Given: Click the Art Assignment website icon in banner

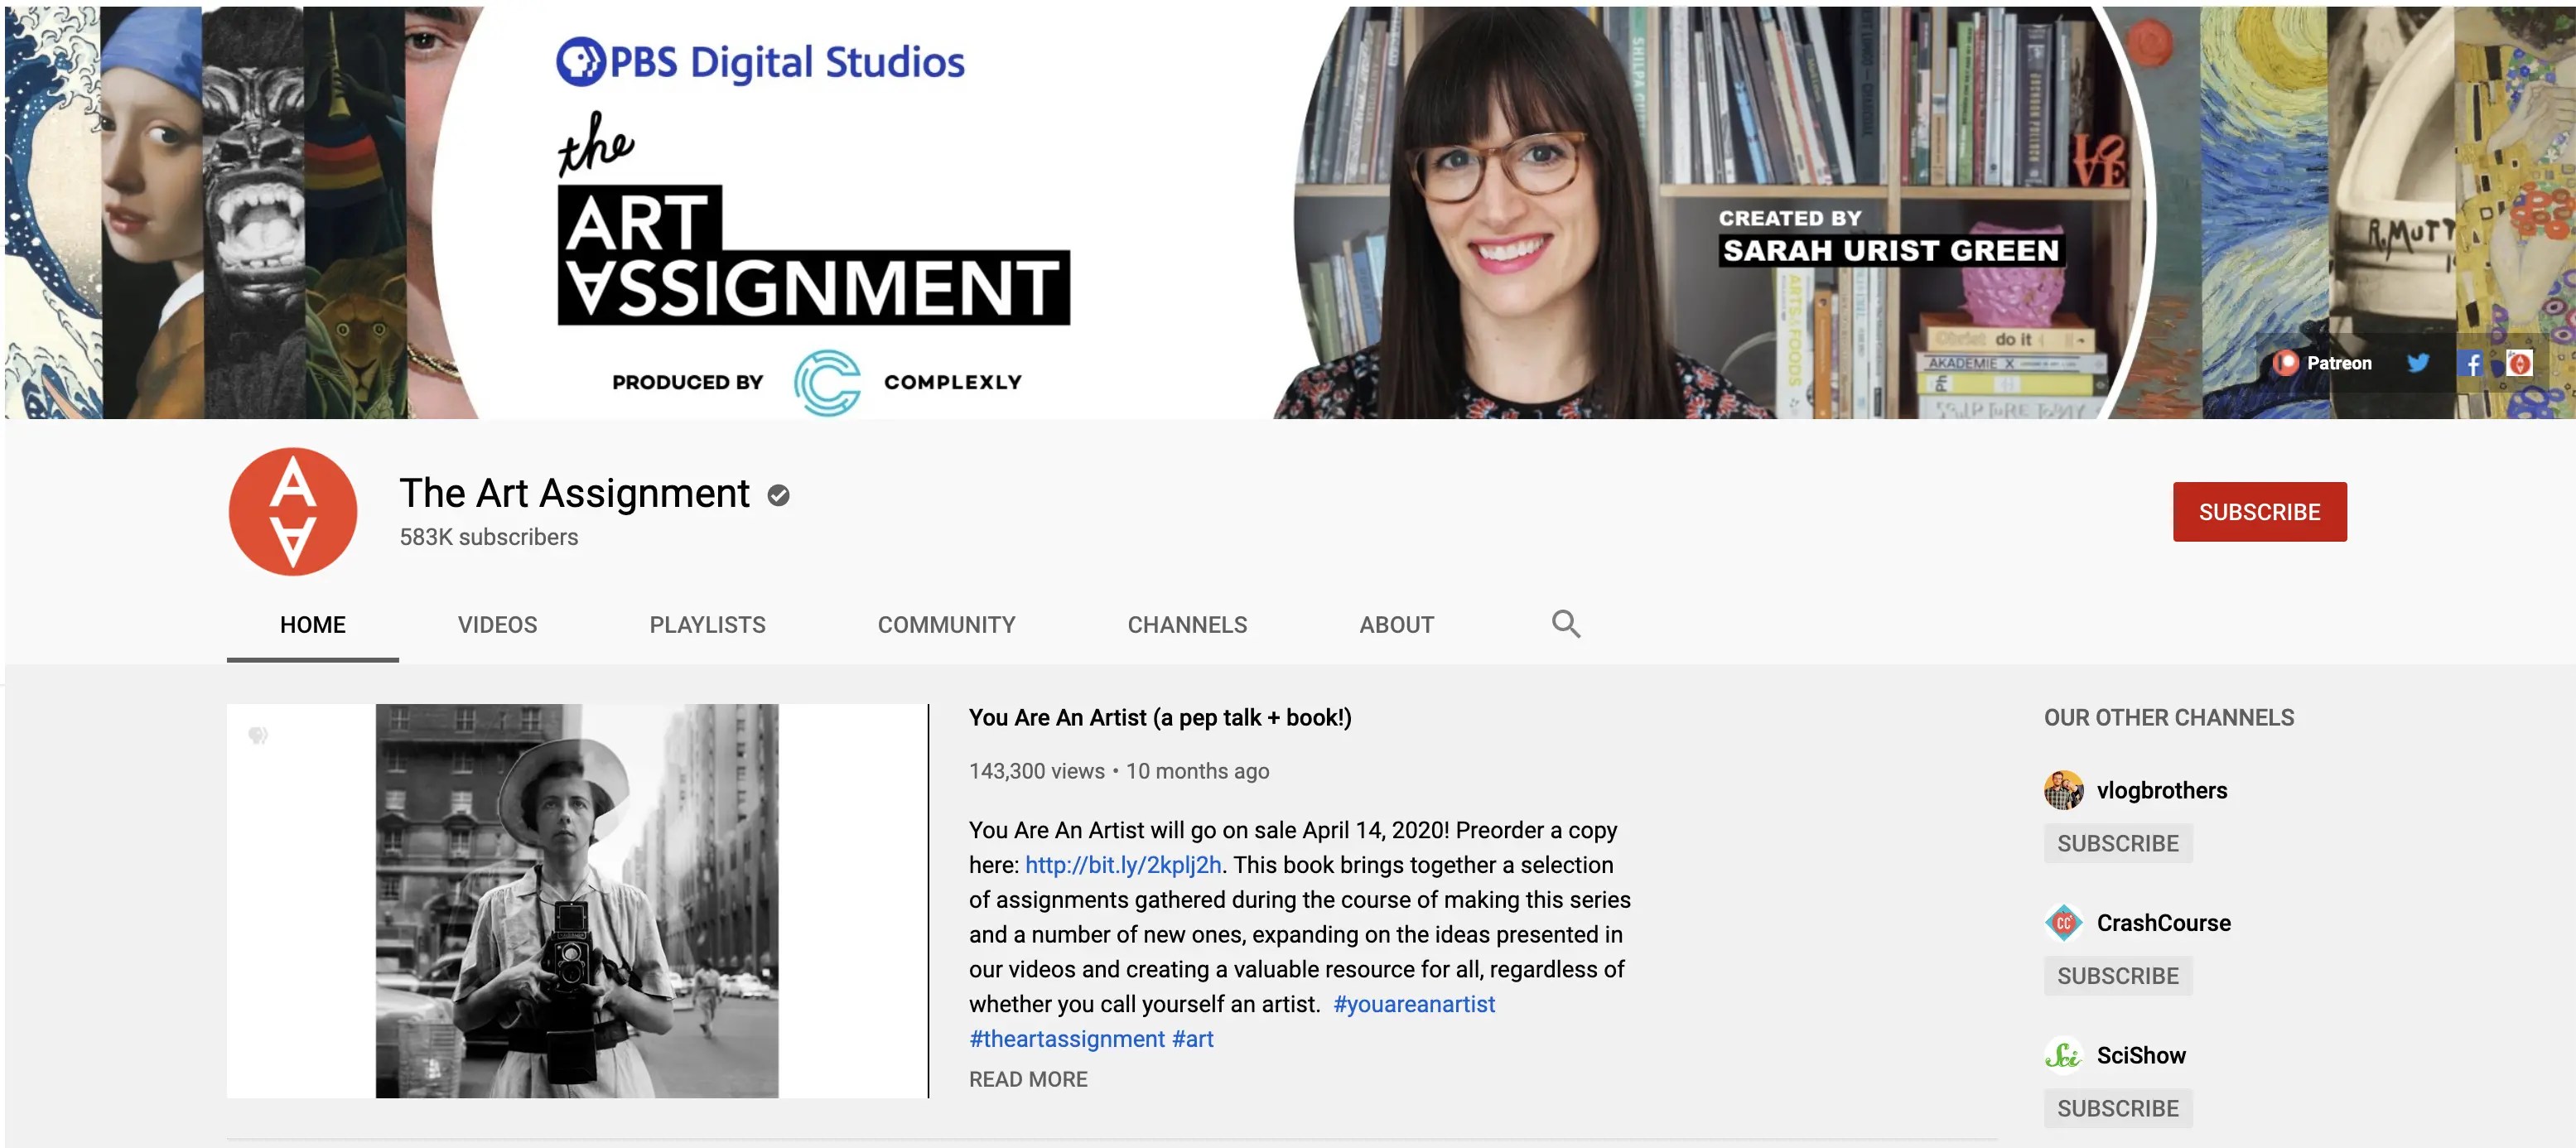Looking at the screenshot, I should 2520,364.
